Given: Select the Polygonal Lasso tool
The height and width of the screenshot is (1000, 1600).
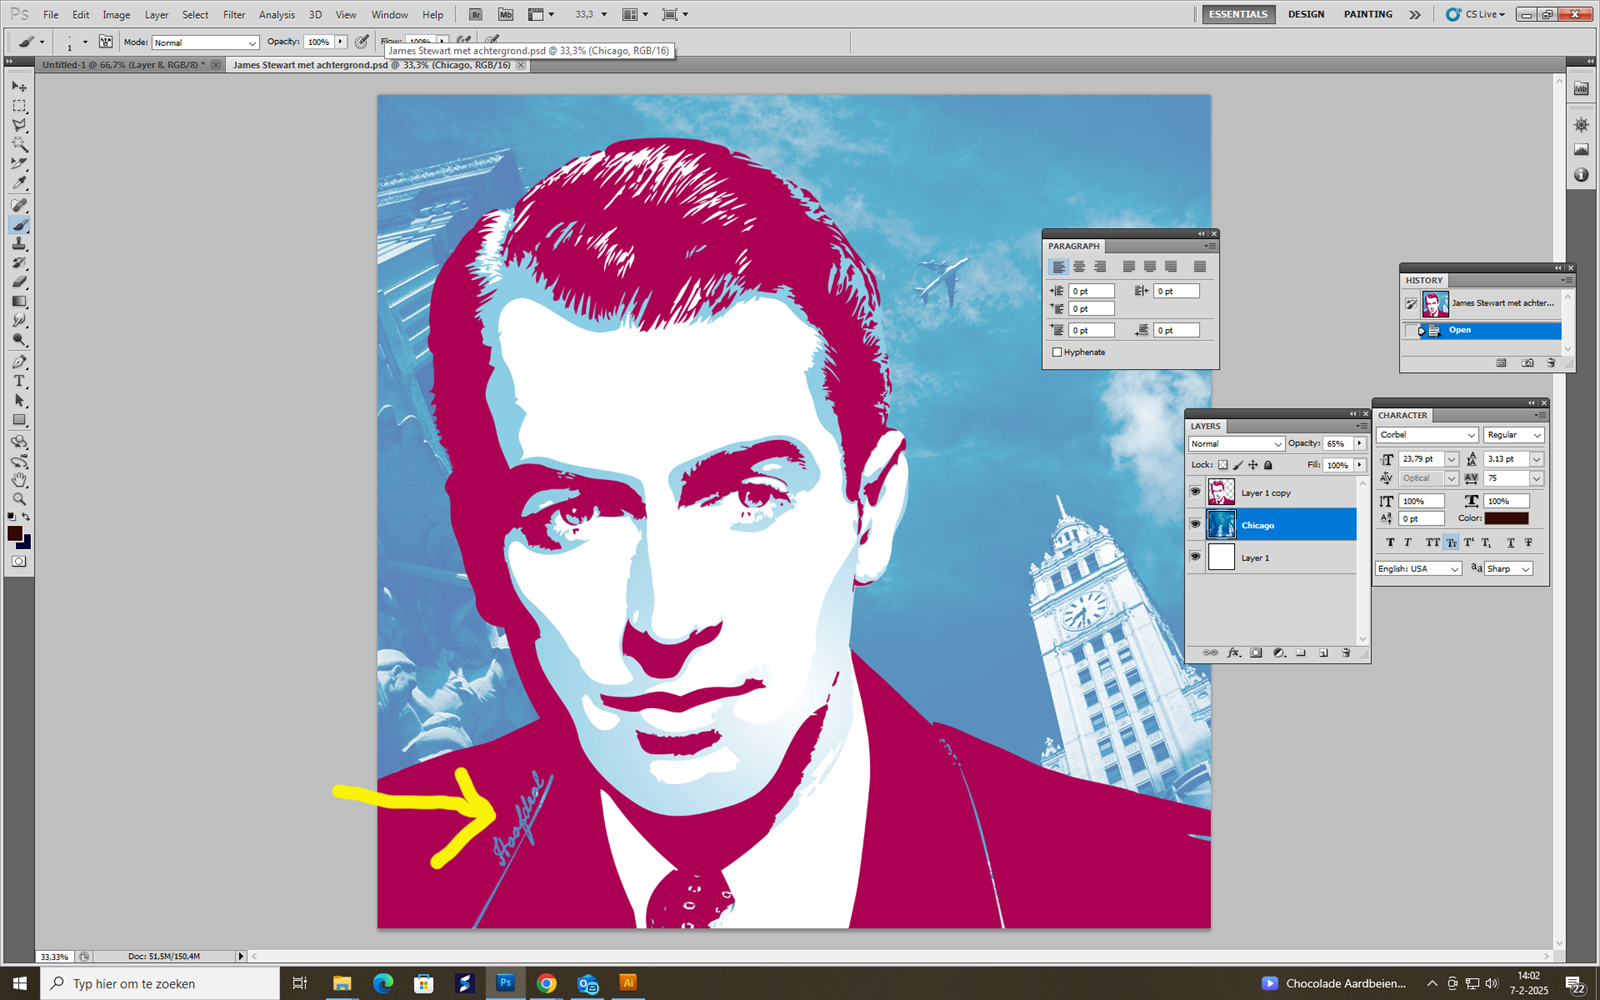Looking at the screenshot, I should pos(19,125).
